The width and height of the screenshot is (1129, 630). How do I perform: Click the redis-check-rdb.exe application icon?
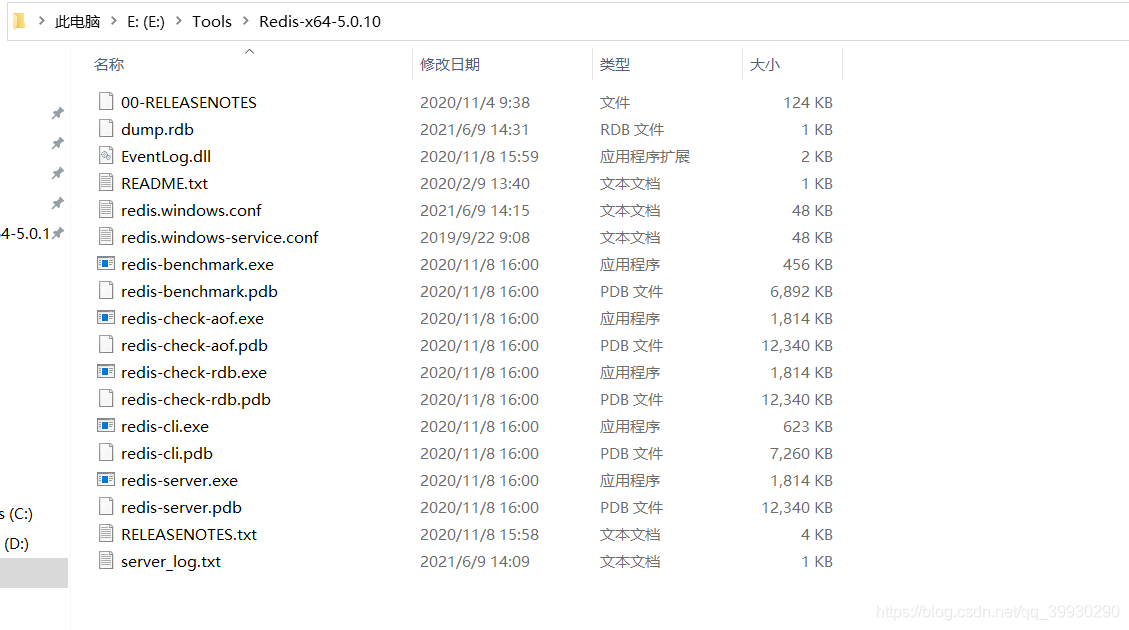(x=106, y=372)
